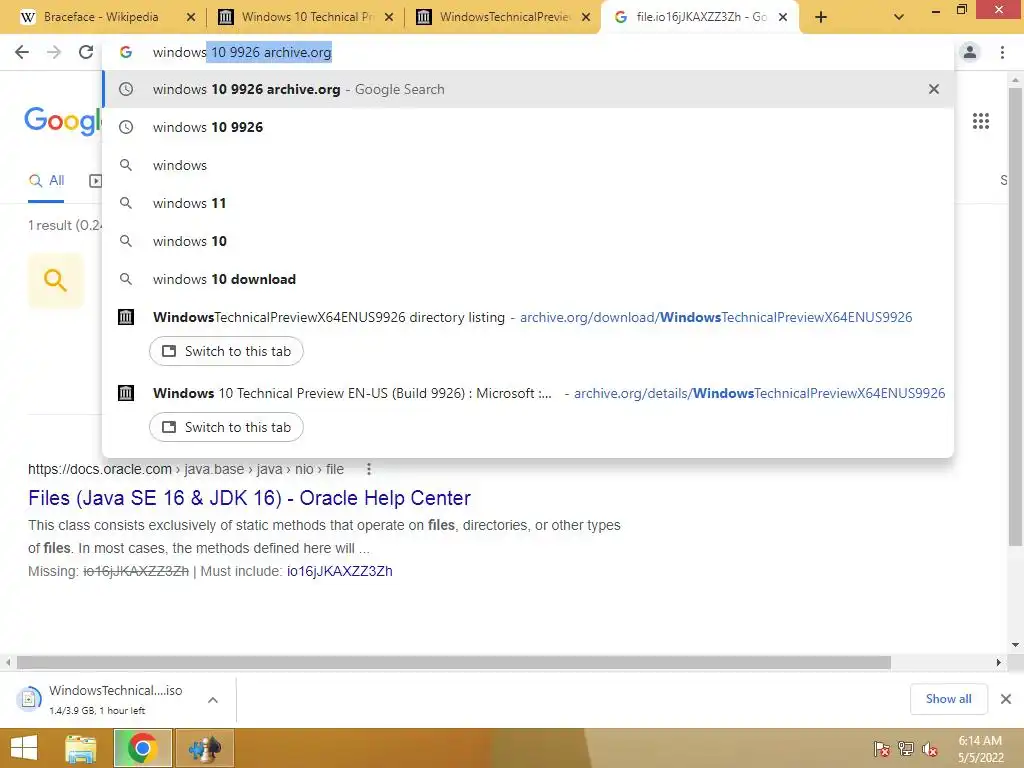Click the scroll left arrow
1024x768 pixels.
pos(8,663)
